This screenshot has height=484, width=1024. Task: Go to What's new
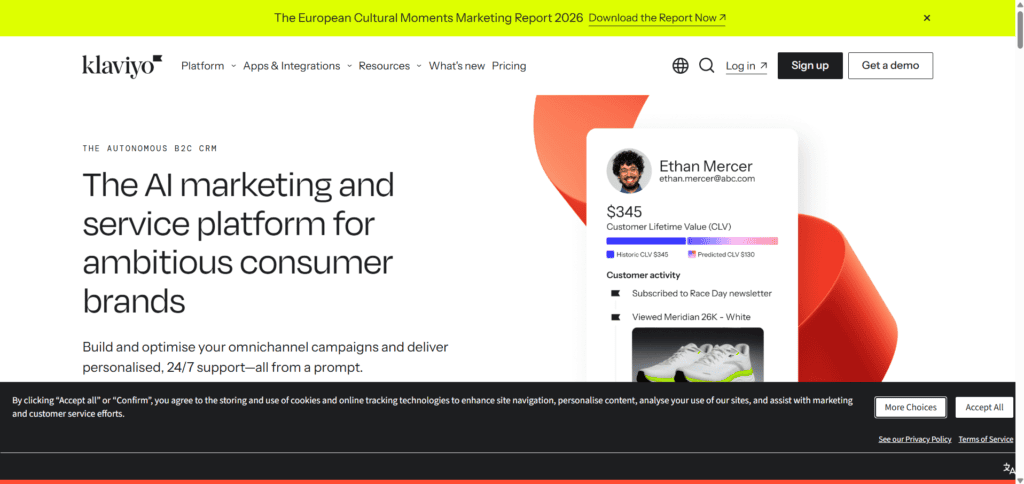coord(456,66)
